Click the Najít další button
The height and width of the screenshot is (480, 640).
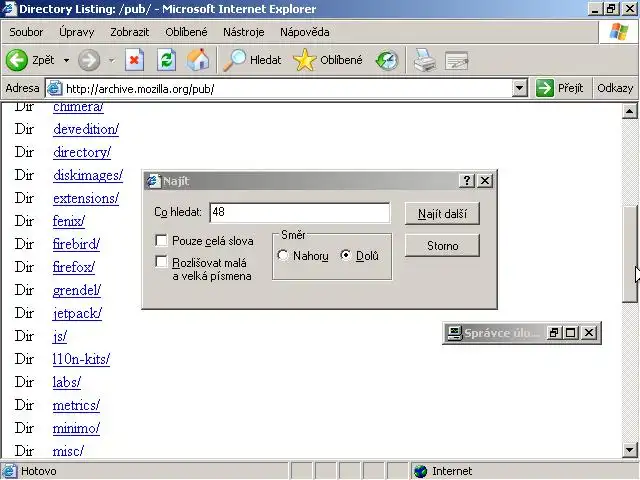click(442, 213)
